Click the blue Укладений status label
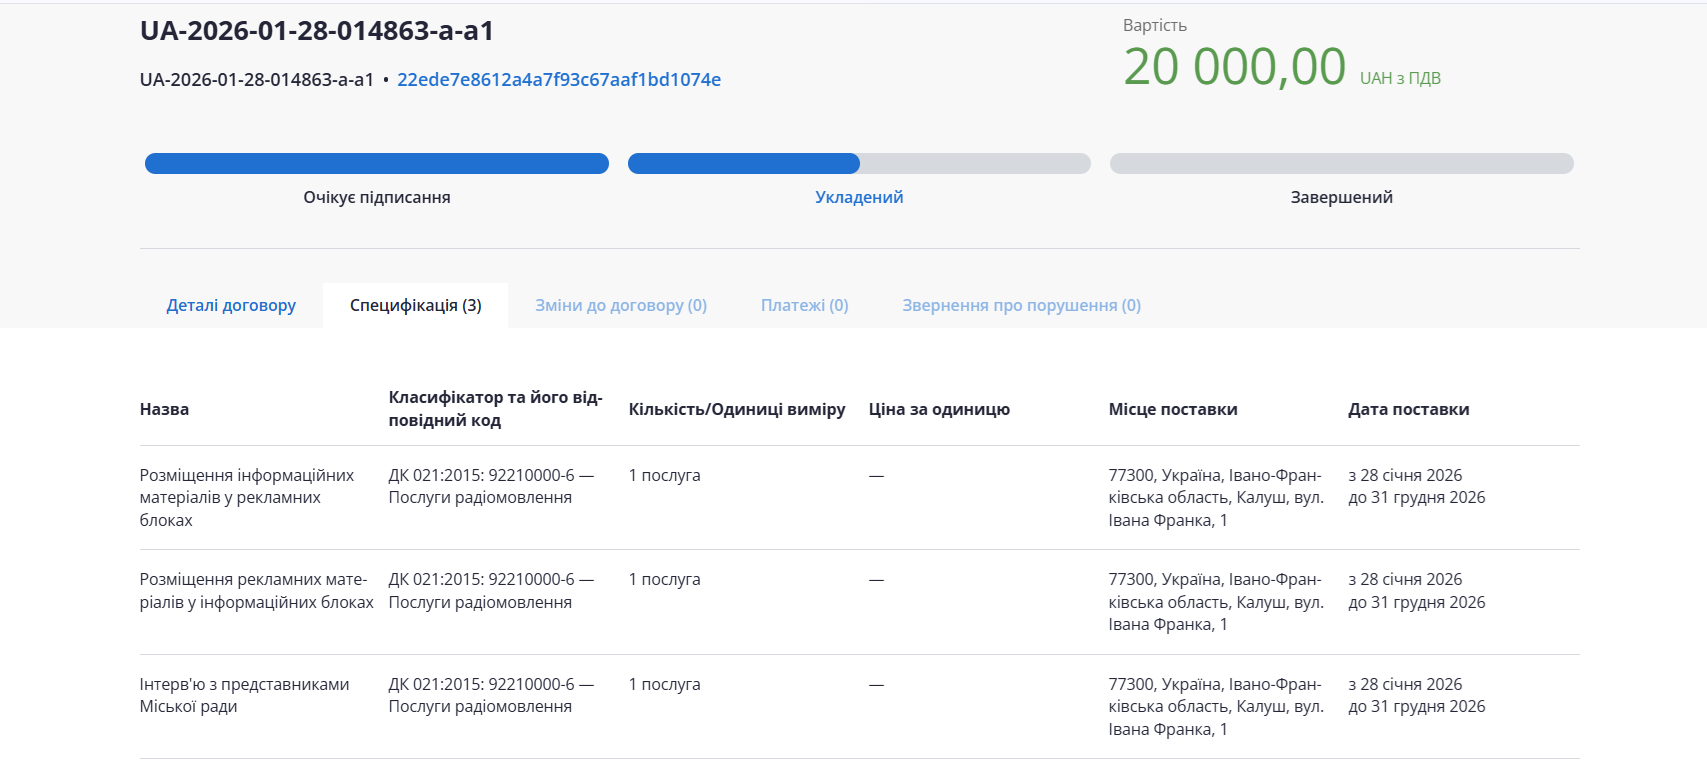 859,197
